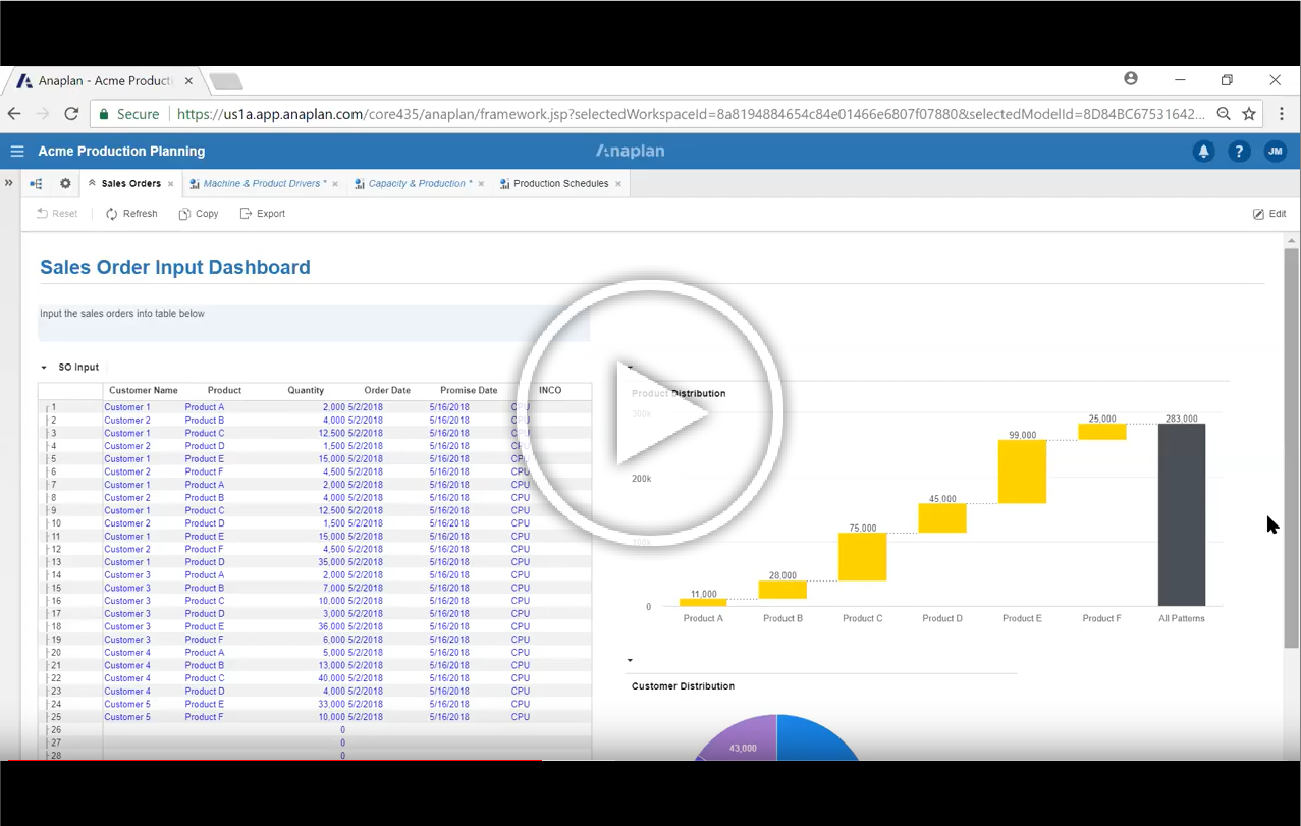
Task: Export the dashboard data
Action: pos(262,214)
